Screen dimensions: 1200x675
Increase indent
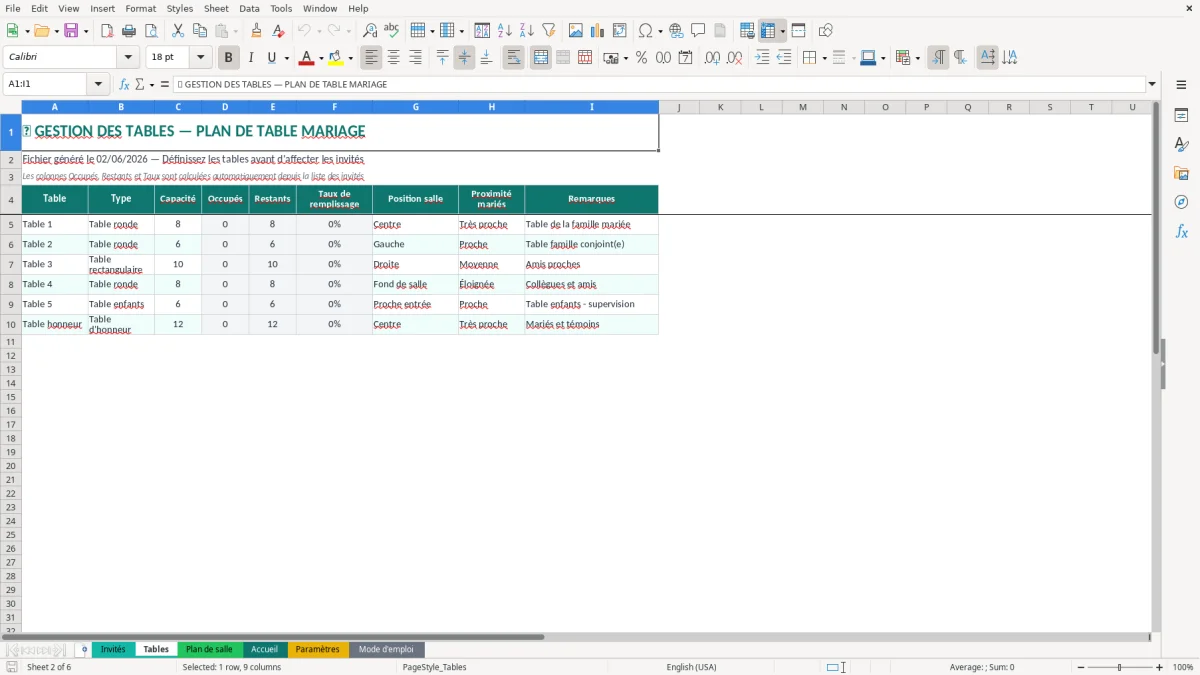tap(762, 58)
